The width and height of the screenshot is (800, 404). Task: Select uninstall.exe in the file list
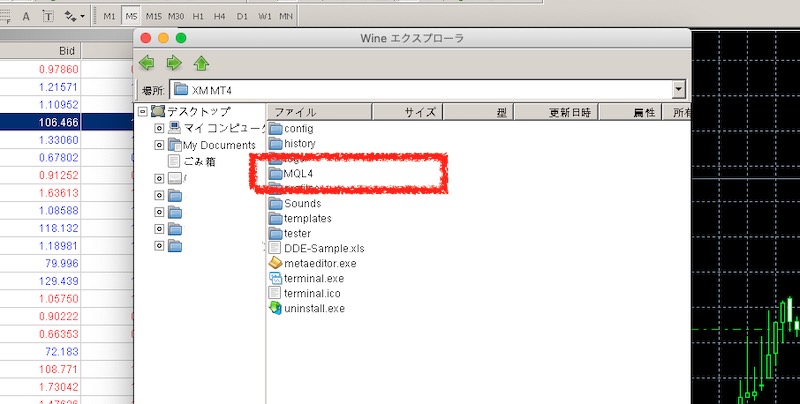pos(307,309)
